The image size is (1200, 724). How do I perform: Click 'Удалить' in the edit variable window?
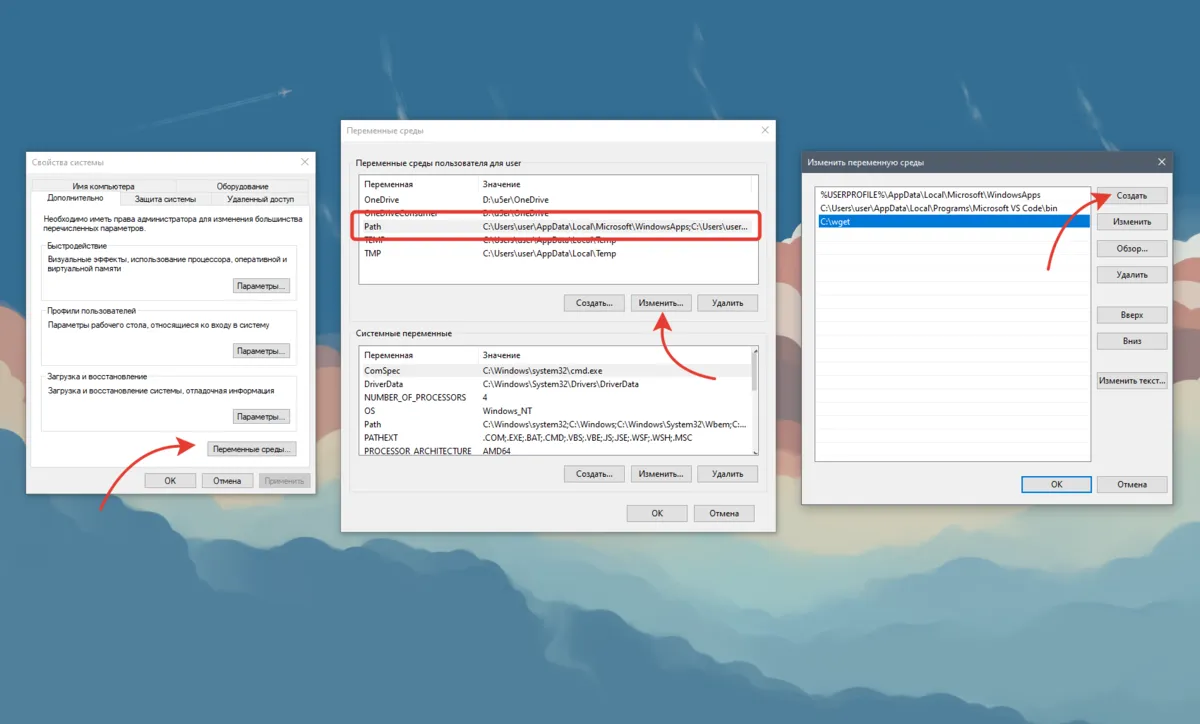pyautogui.click(x=1132, y=274)
